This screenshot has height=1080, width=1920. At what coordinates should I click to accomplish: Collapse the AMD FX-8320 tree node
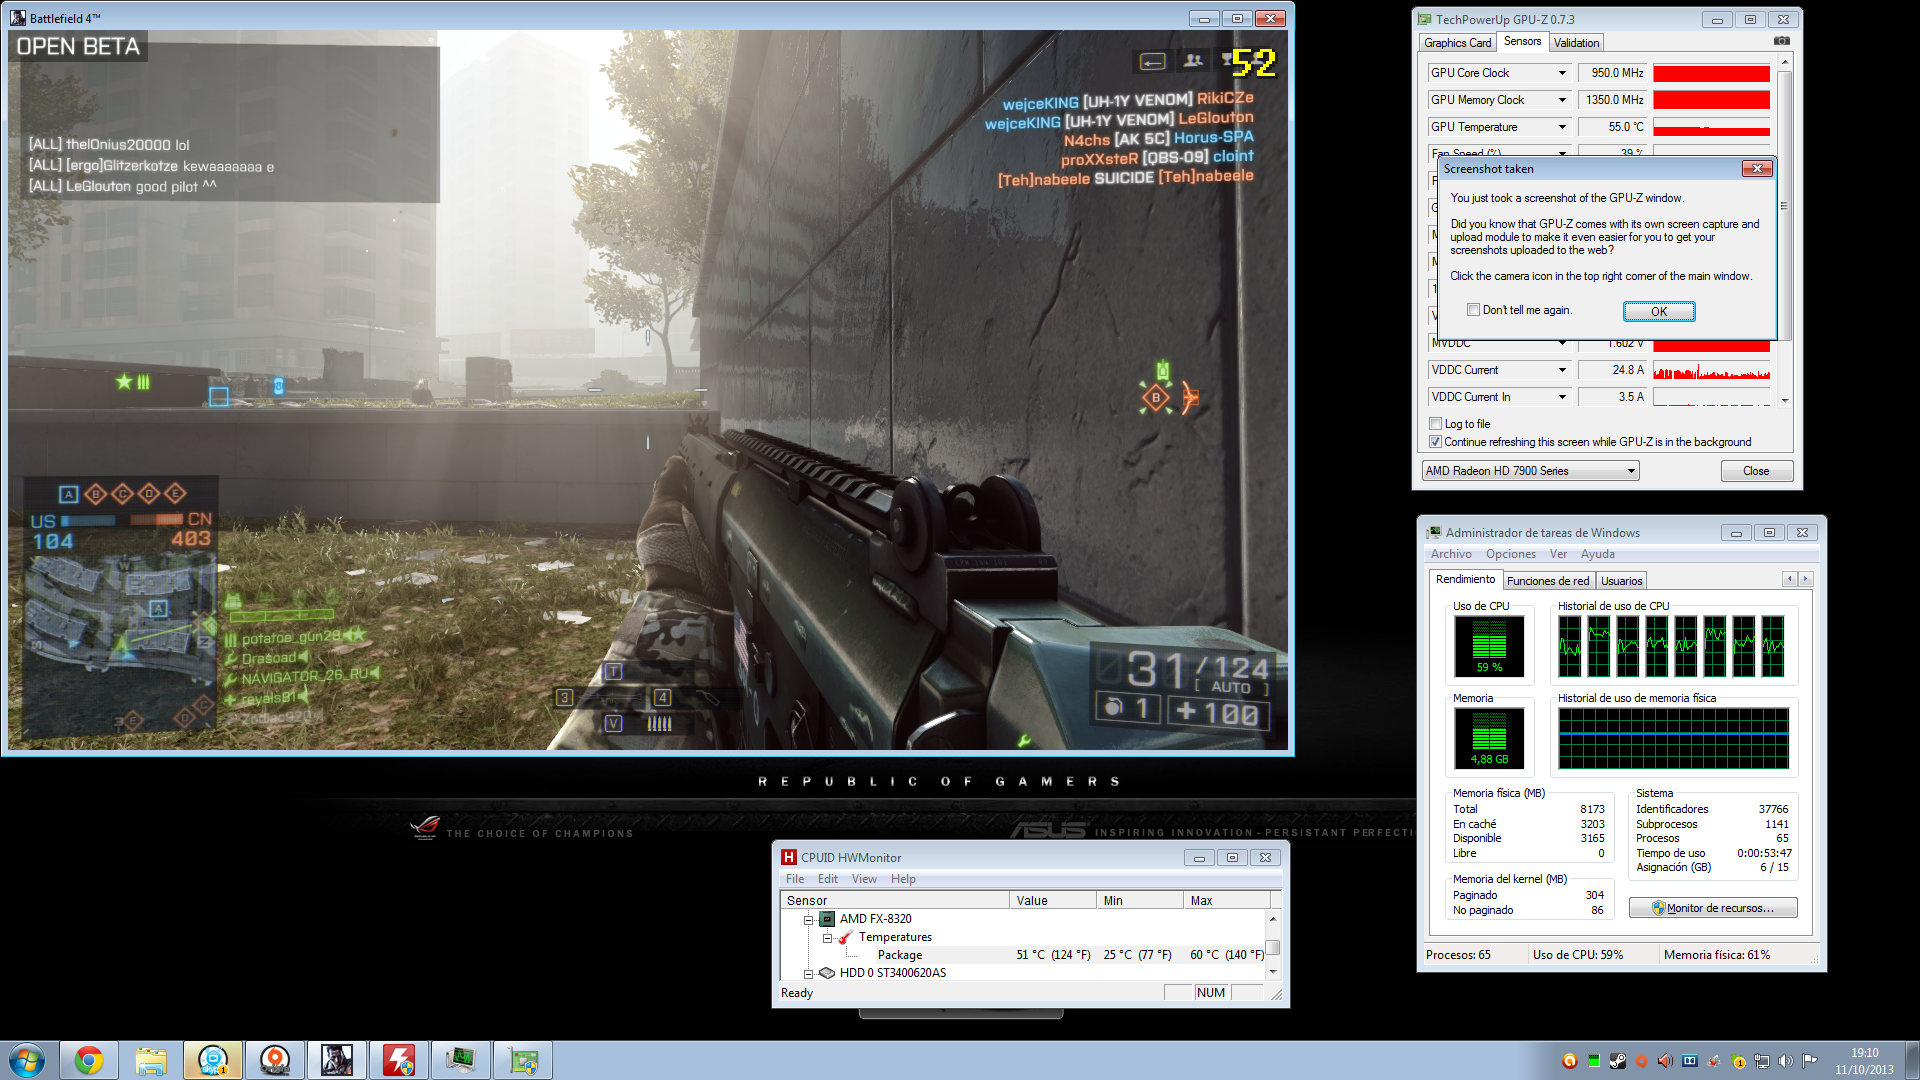[x=808, y=920]
